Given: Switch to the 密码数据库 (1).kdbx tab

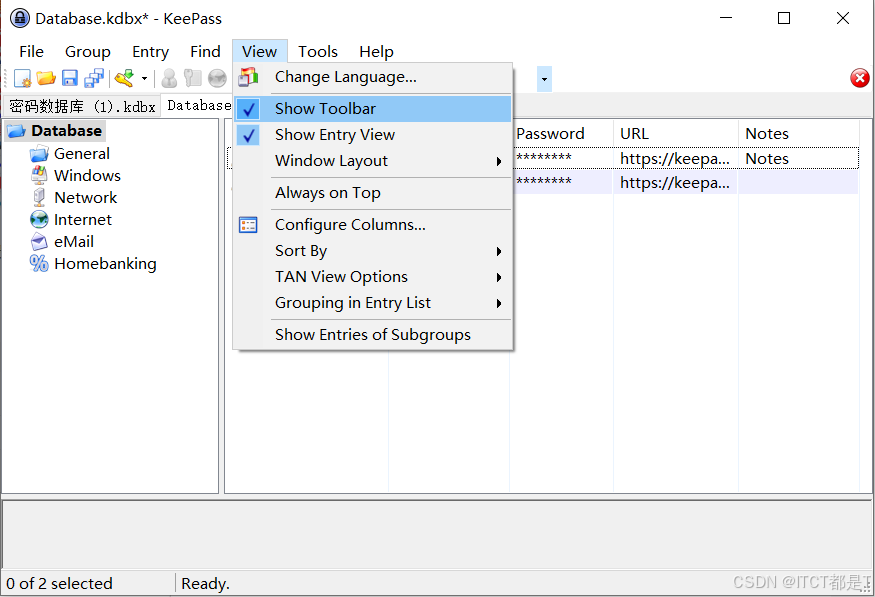Looking at the screenshot, I should click(x=82, y=106).
